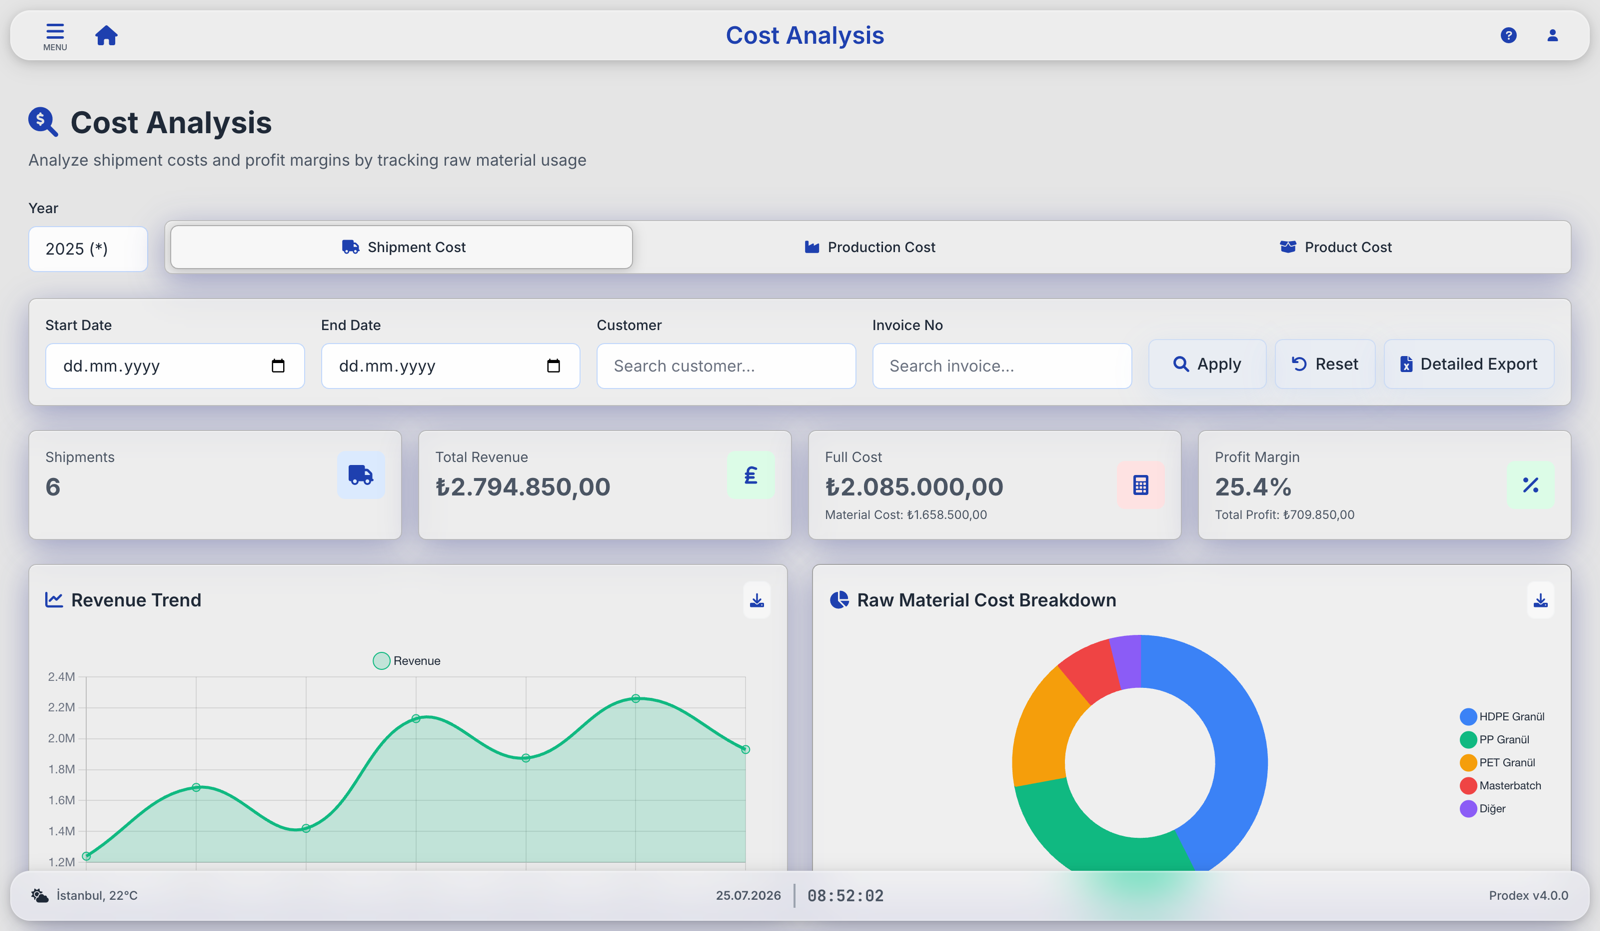Click the Profit Margin percent icon

pos(1530,485)
